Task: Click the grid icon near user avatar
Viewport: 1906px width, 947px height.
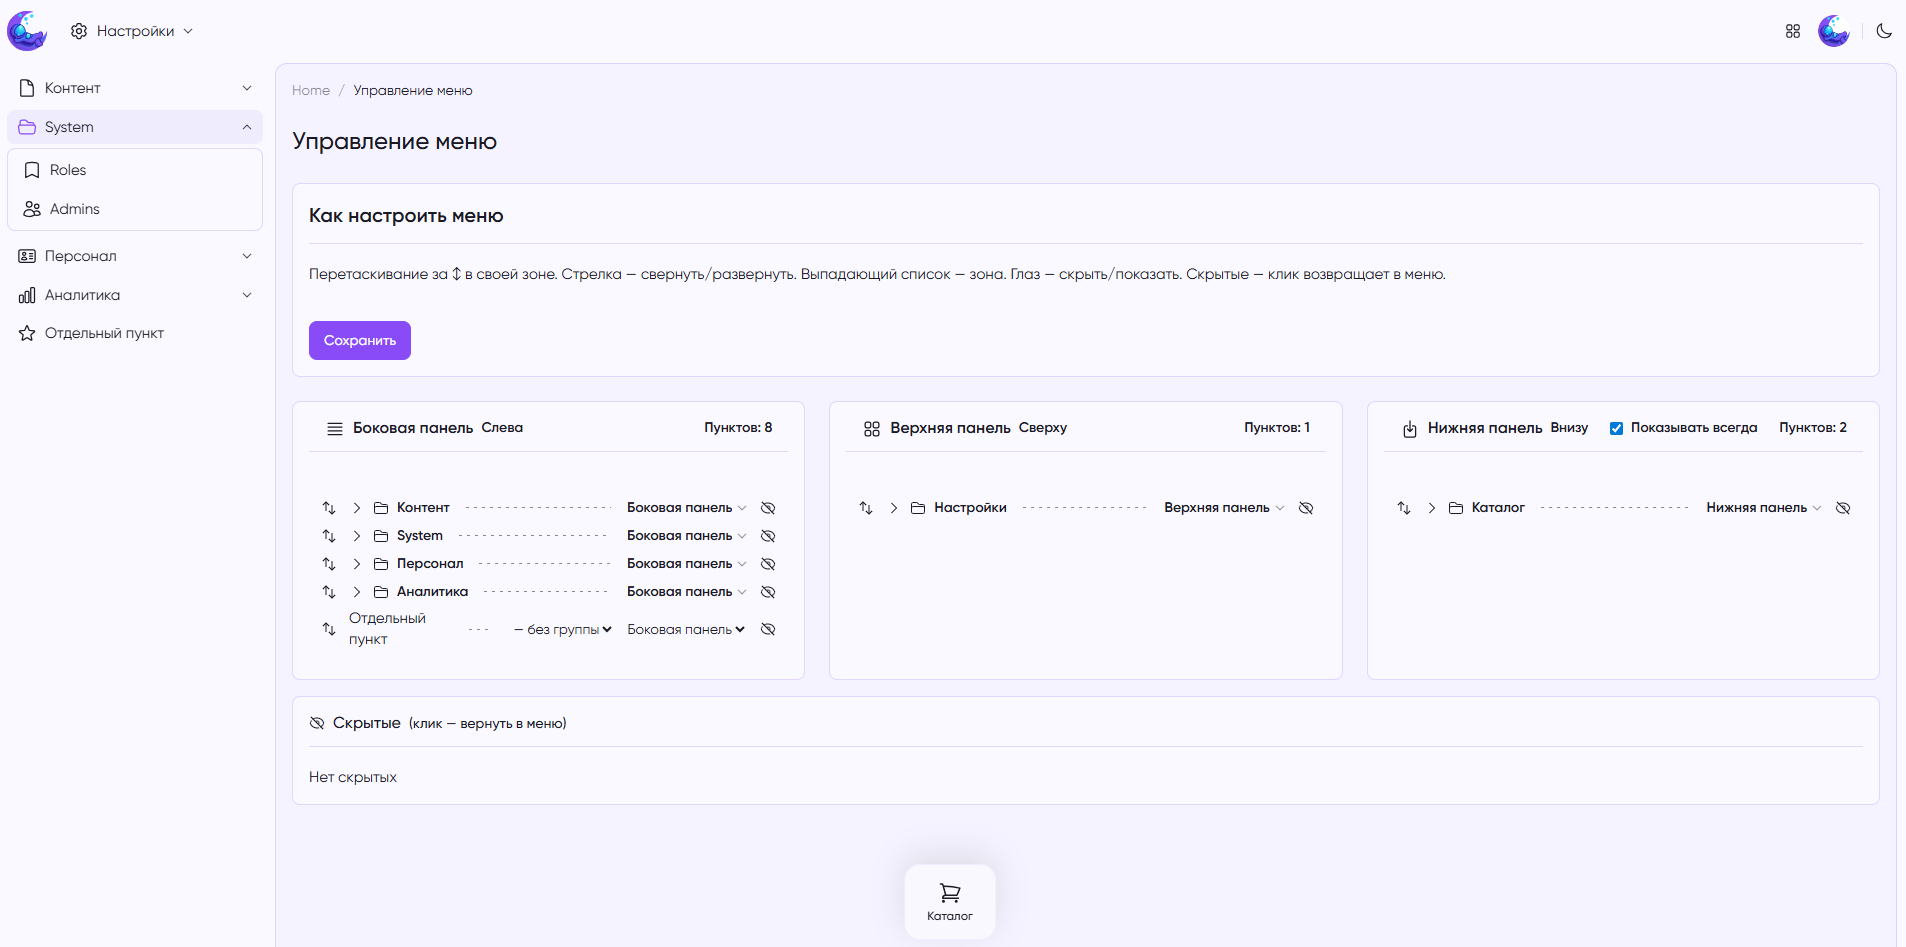Action: click(1792, 30)
